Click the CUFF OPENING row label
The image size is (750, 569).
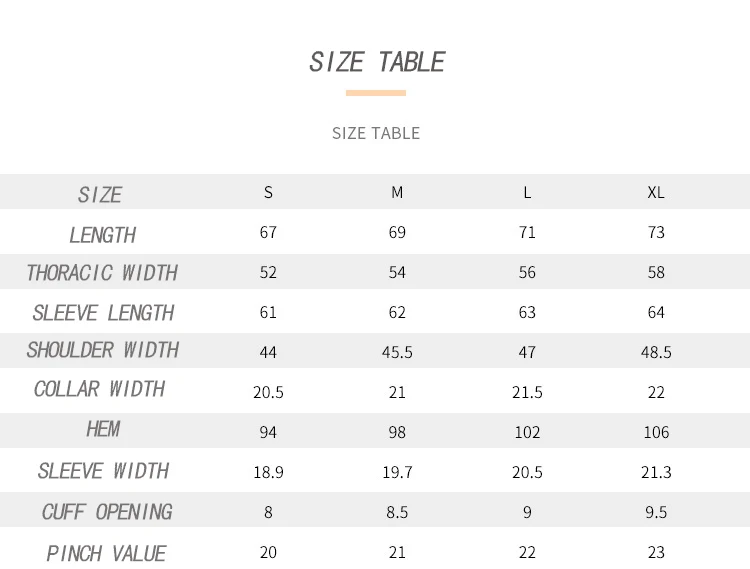[107, 512]
